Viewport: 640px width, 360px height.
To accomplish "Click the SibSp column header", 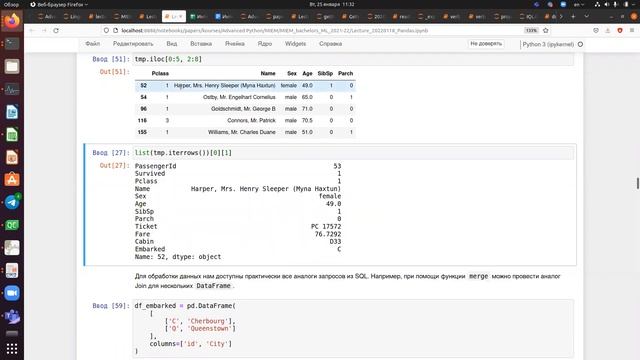I will 325,73.
